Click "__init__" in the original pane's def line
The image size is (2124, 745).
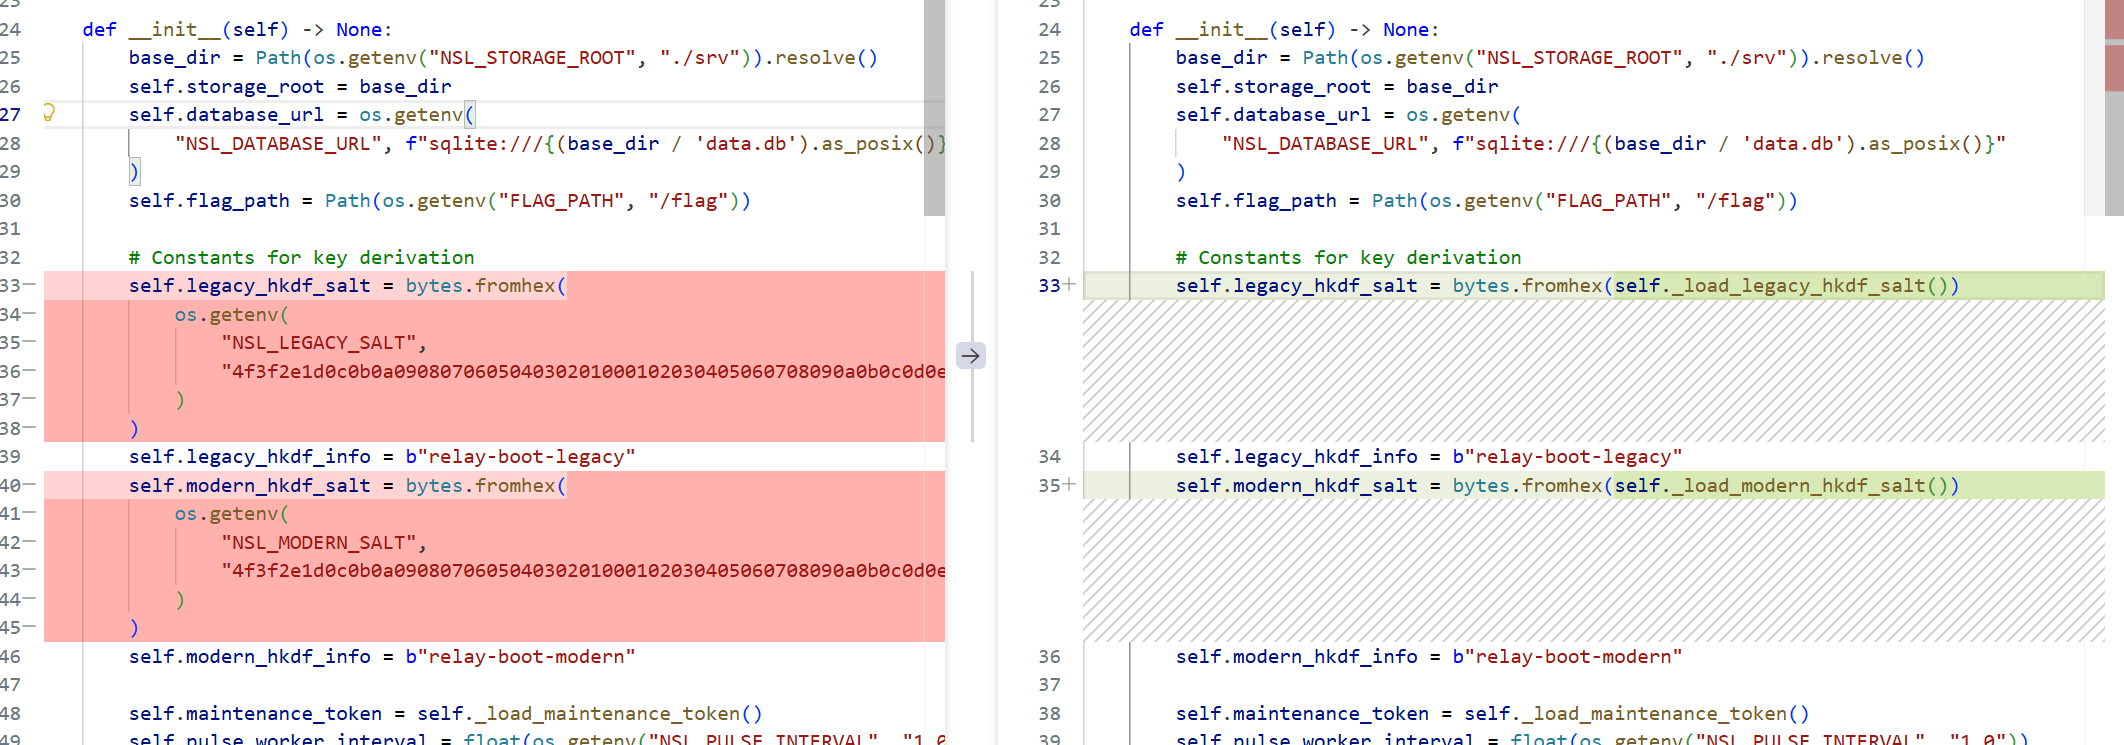174,30
